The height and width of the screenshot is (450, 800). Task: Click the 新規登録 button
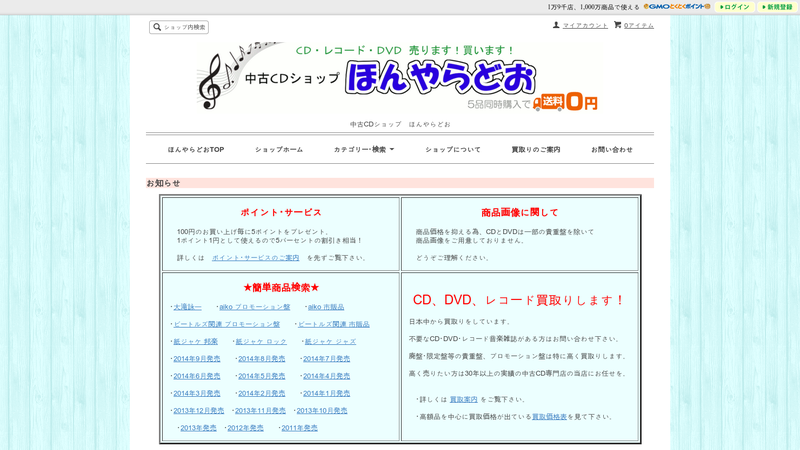pos(777,7)
